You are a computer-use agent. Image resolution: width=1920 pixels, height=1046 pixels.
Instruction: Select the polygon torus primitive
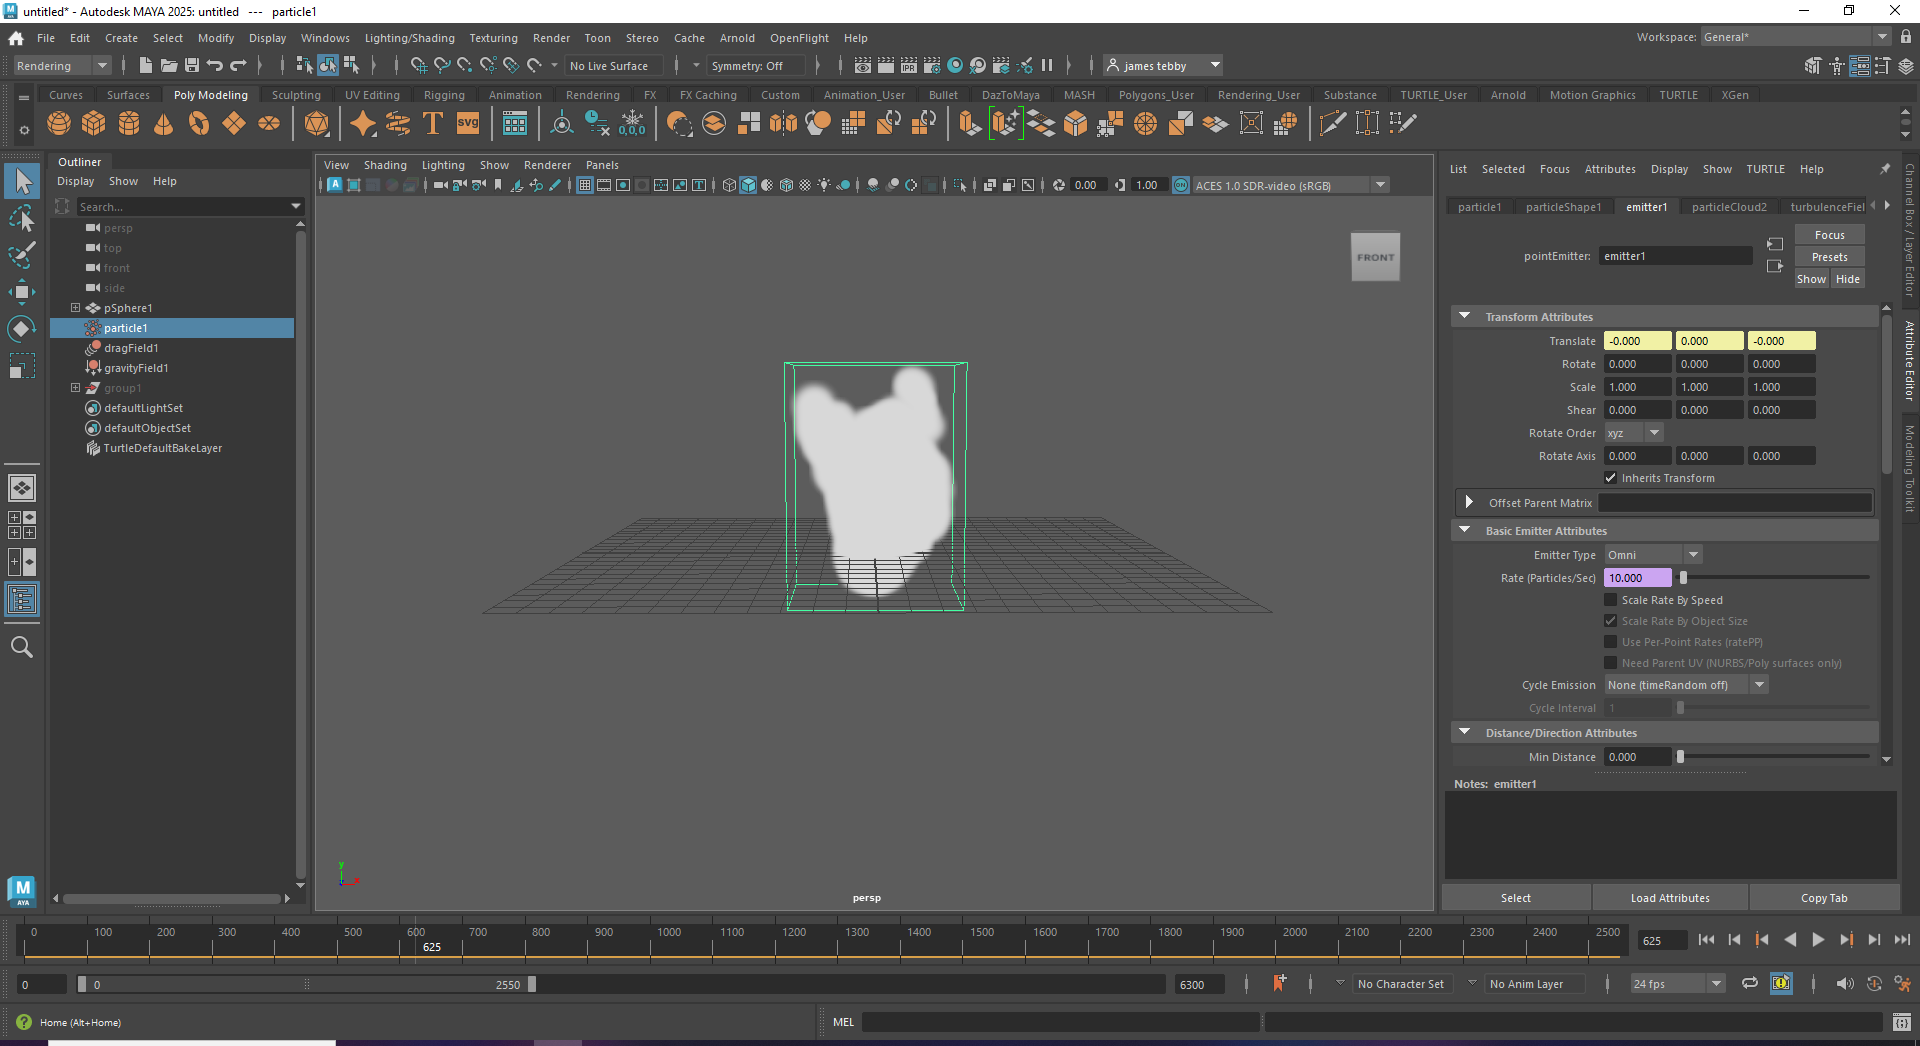pos(197,122)
